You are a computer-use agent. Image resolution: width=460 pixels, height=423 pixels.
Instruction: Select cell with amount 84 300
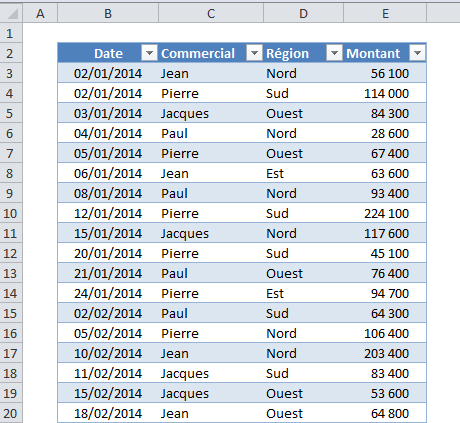[385, 113]
